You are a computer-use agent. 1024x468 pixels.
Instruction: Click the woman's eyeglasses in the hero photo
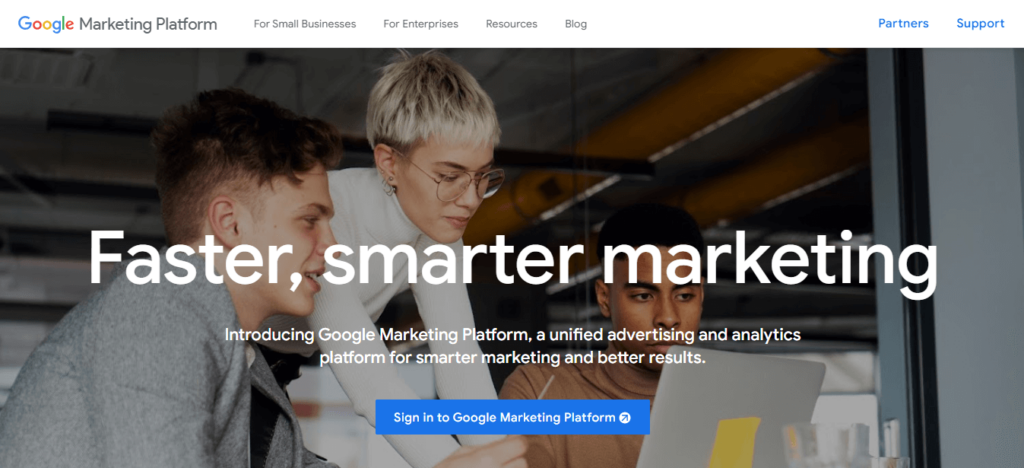click(x=460, y=179)
